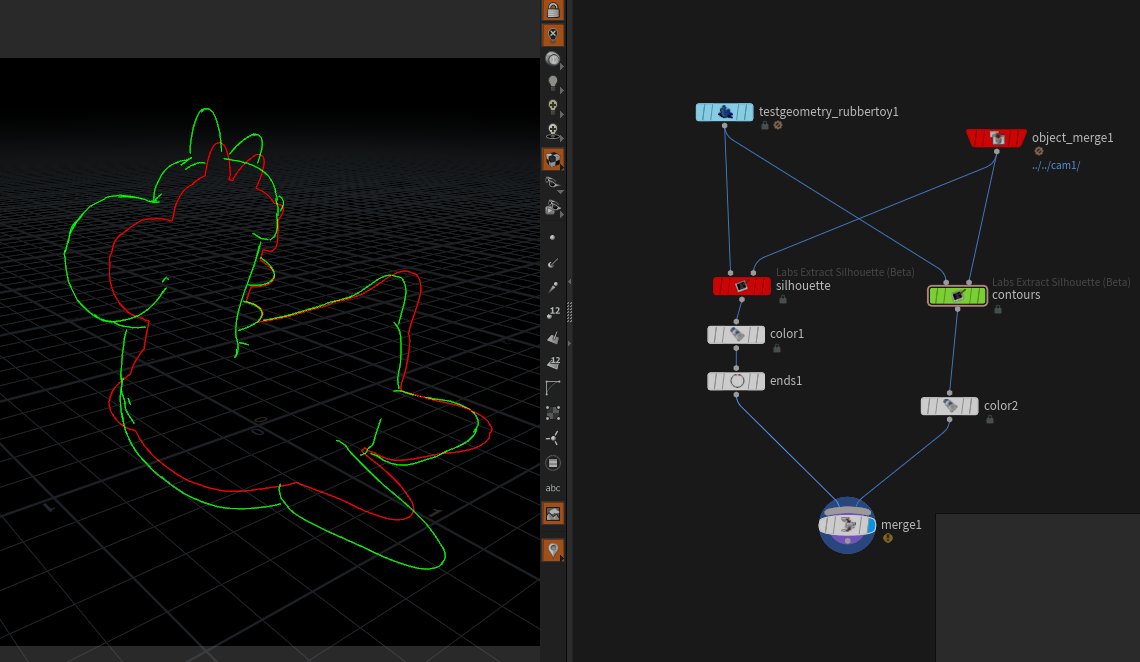Click the lock badge under testgeometry_rubbertoy1
The width and height of the screenshot is (1140, 662).
(765, 126)
